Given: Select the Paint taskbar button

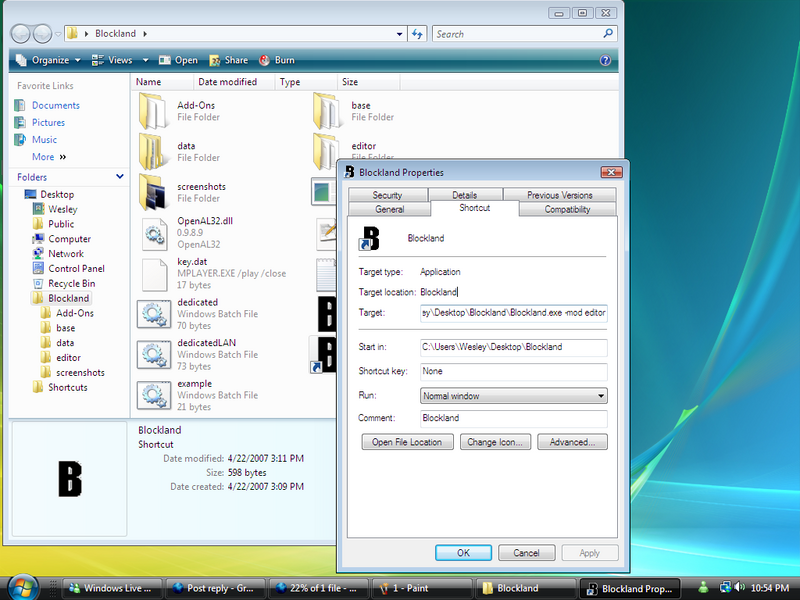Looking at the screenshot, I should tap(419, 588).
